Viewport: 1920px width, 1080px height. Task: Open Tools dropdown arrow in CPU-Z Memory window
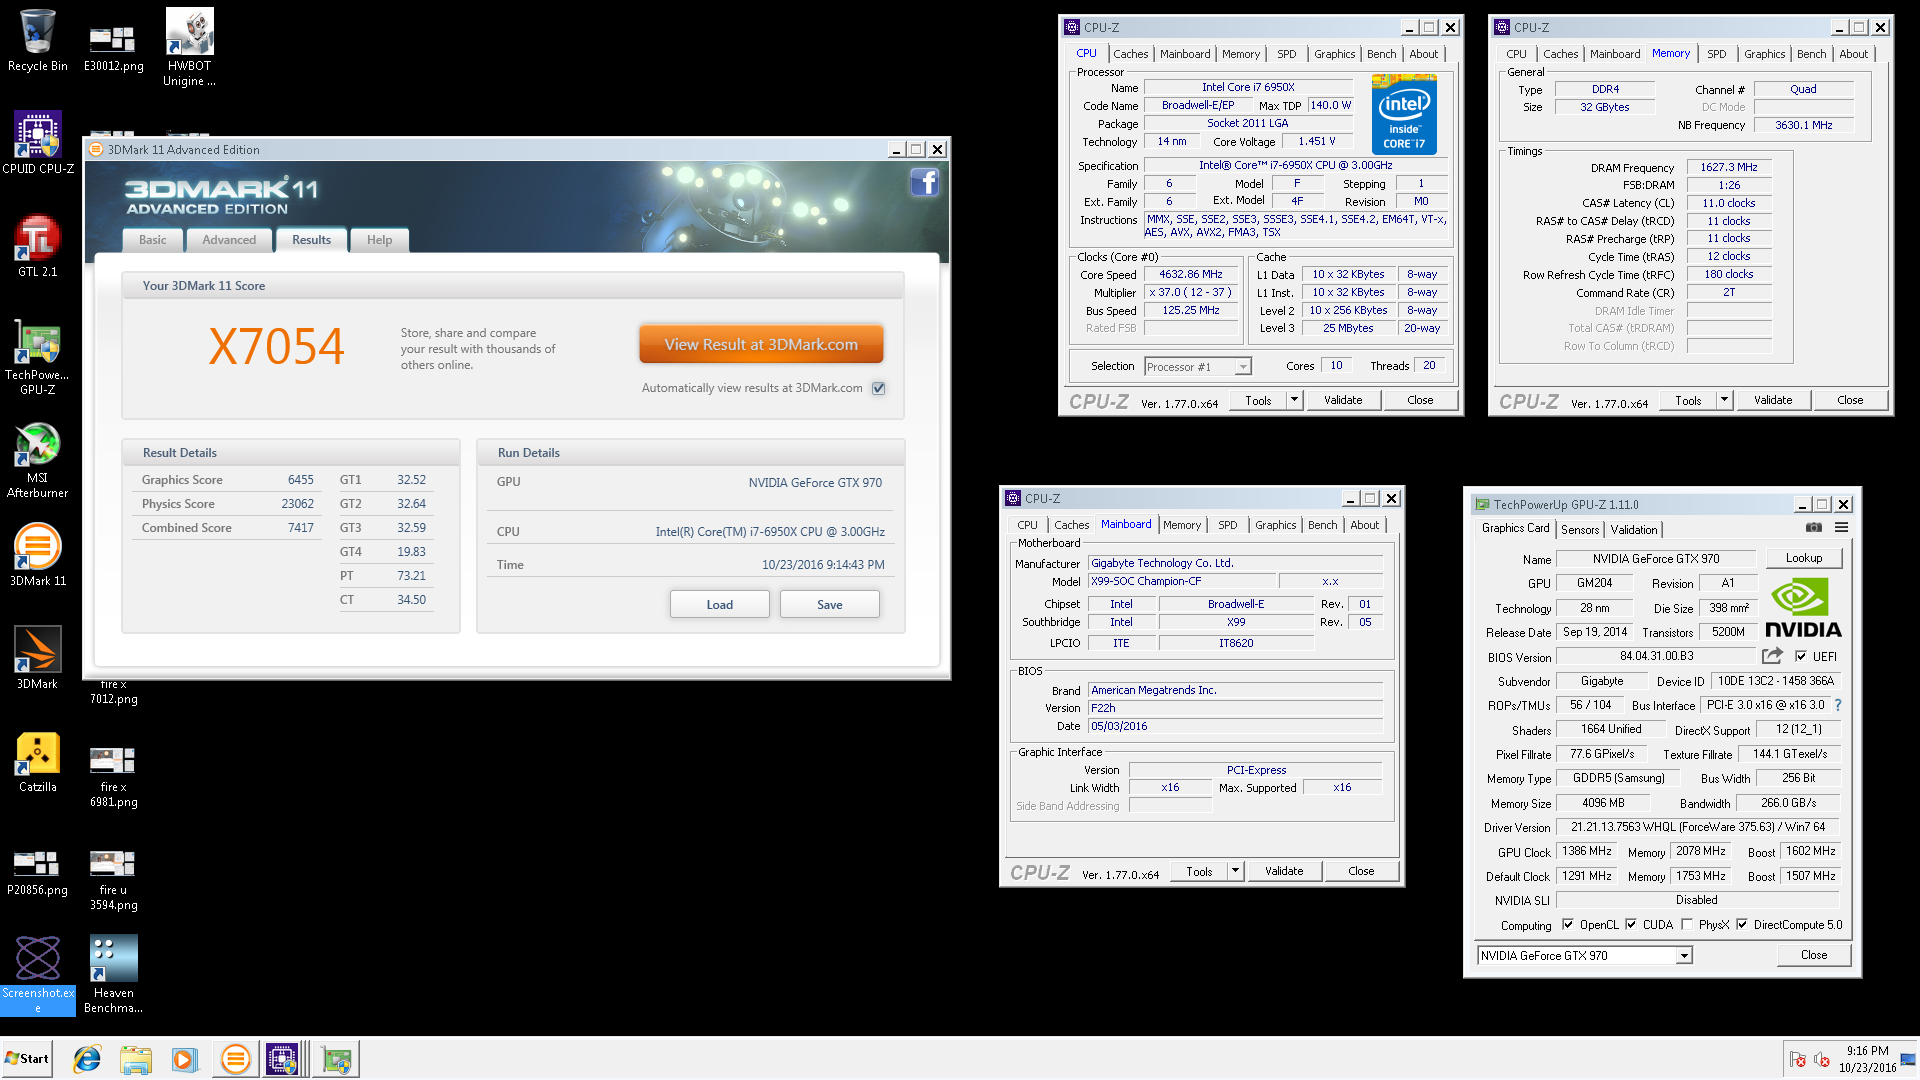coord(1724,400)
